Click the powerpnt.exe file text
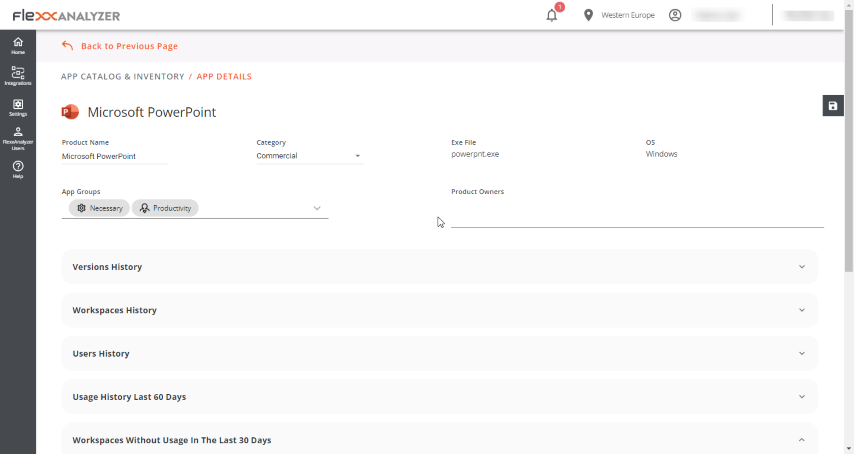Viewport: 854px width, 454px height. [475, 154]
